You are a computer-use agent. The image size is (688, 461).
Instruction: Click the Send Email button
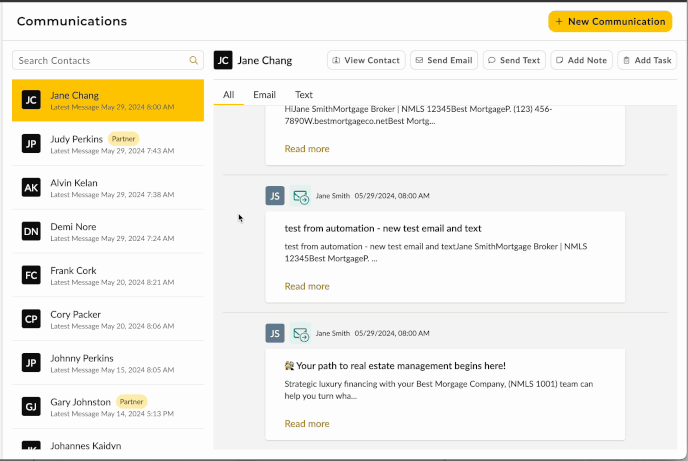(444, 60)
